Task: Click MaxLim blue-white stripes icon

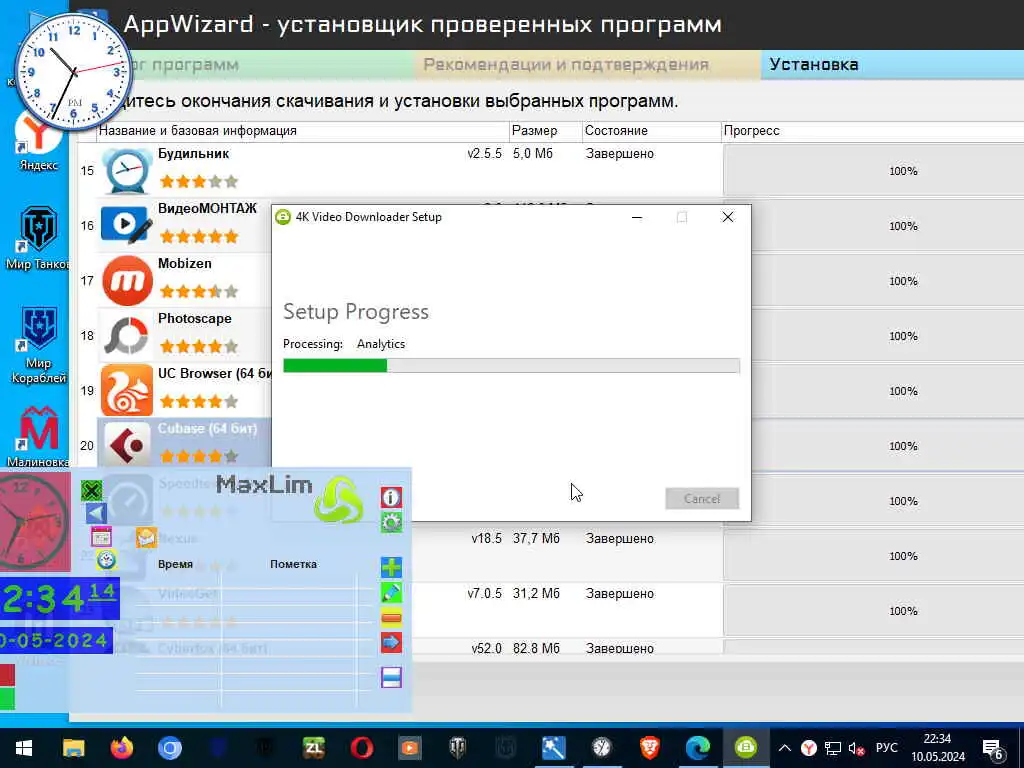Action: click(x=391, y=677)
